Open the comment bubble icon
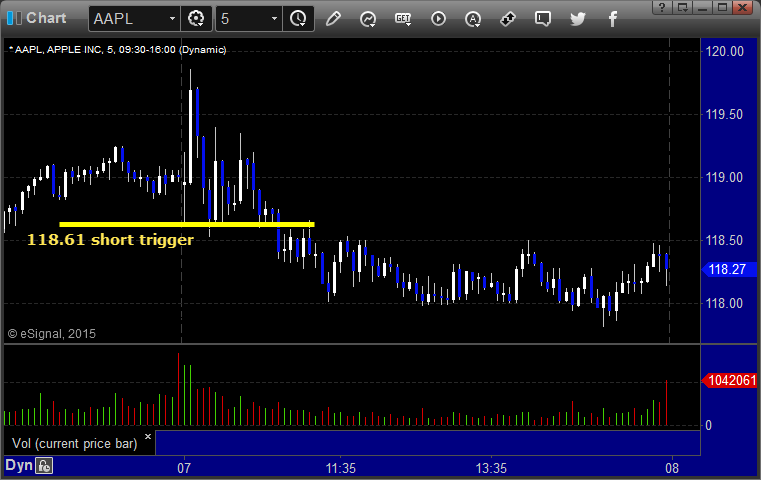Viewport: 761px width, 480px height. point(543,19)
